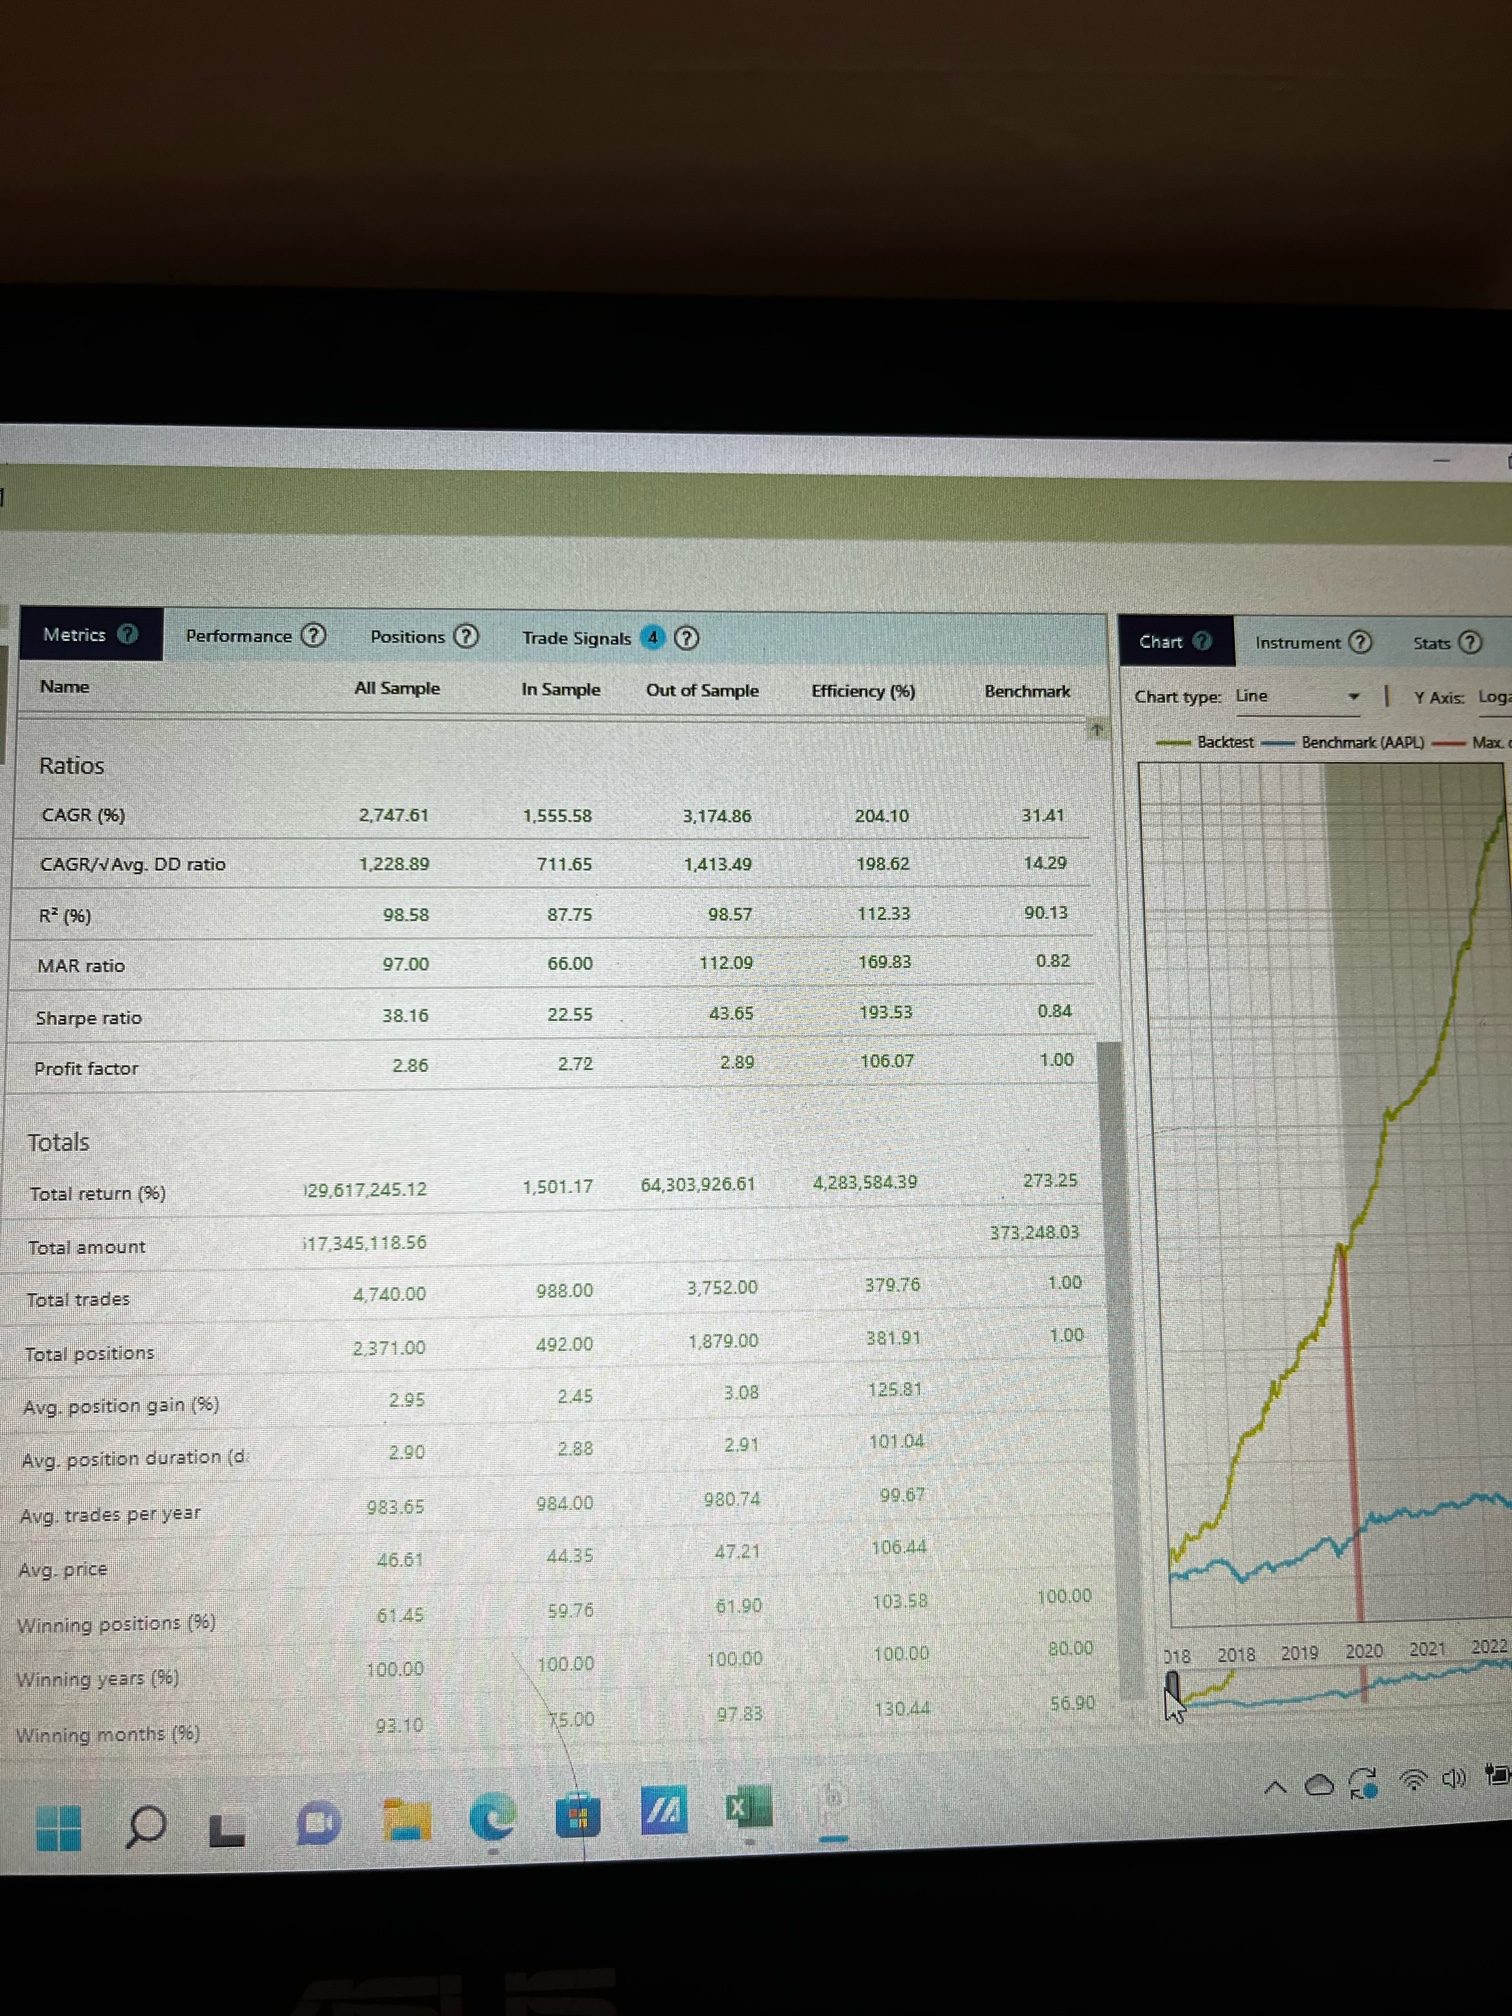
Task: Click the question mark beside Positions
Action: [x=466, y=636]
